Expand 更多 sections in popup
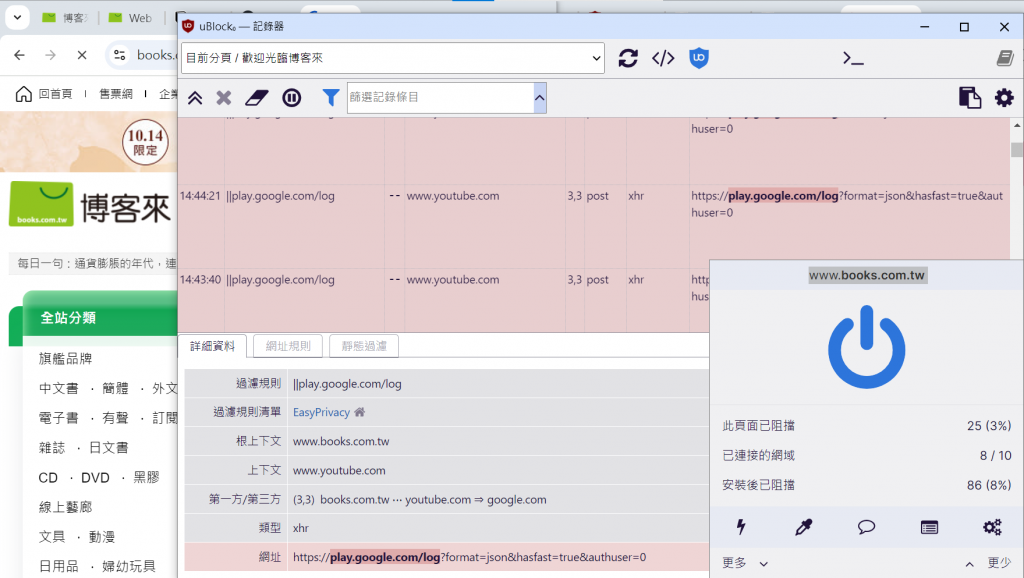This screenshot has height=578, width=1024. point(745,563)
